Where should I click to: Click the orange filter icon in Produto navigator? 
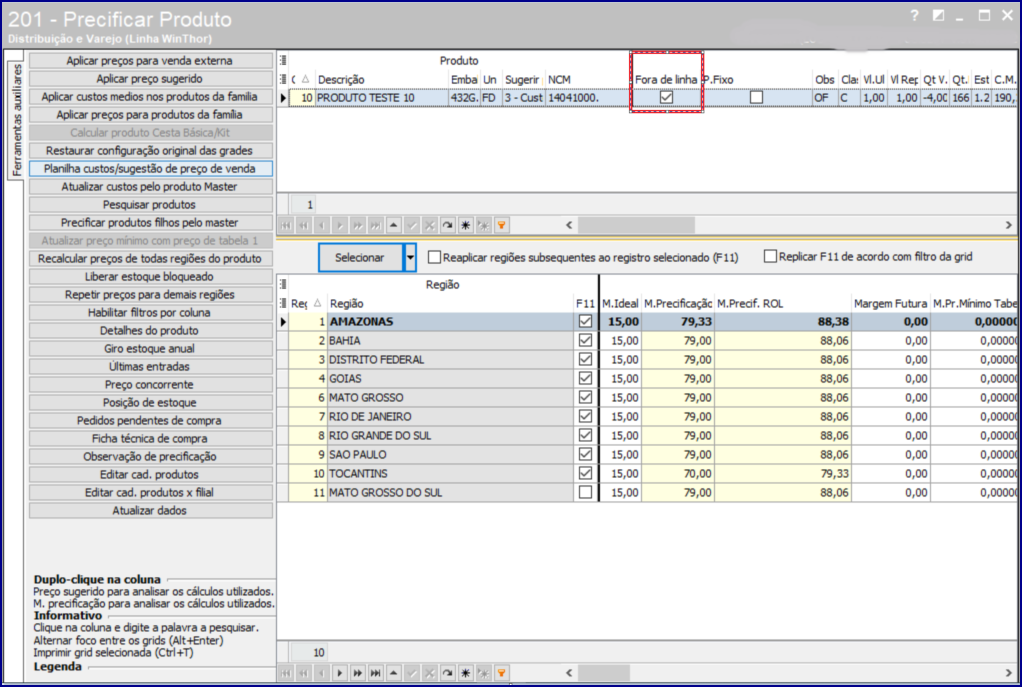501,226
